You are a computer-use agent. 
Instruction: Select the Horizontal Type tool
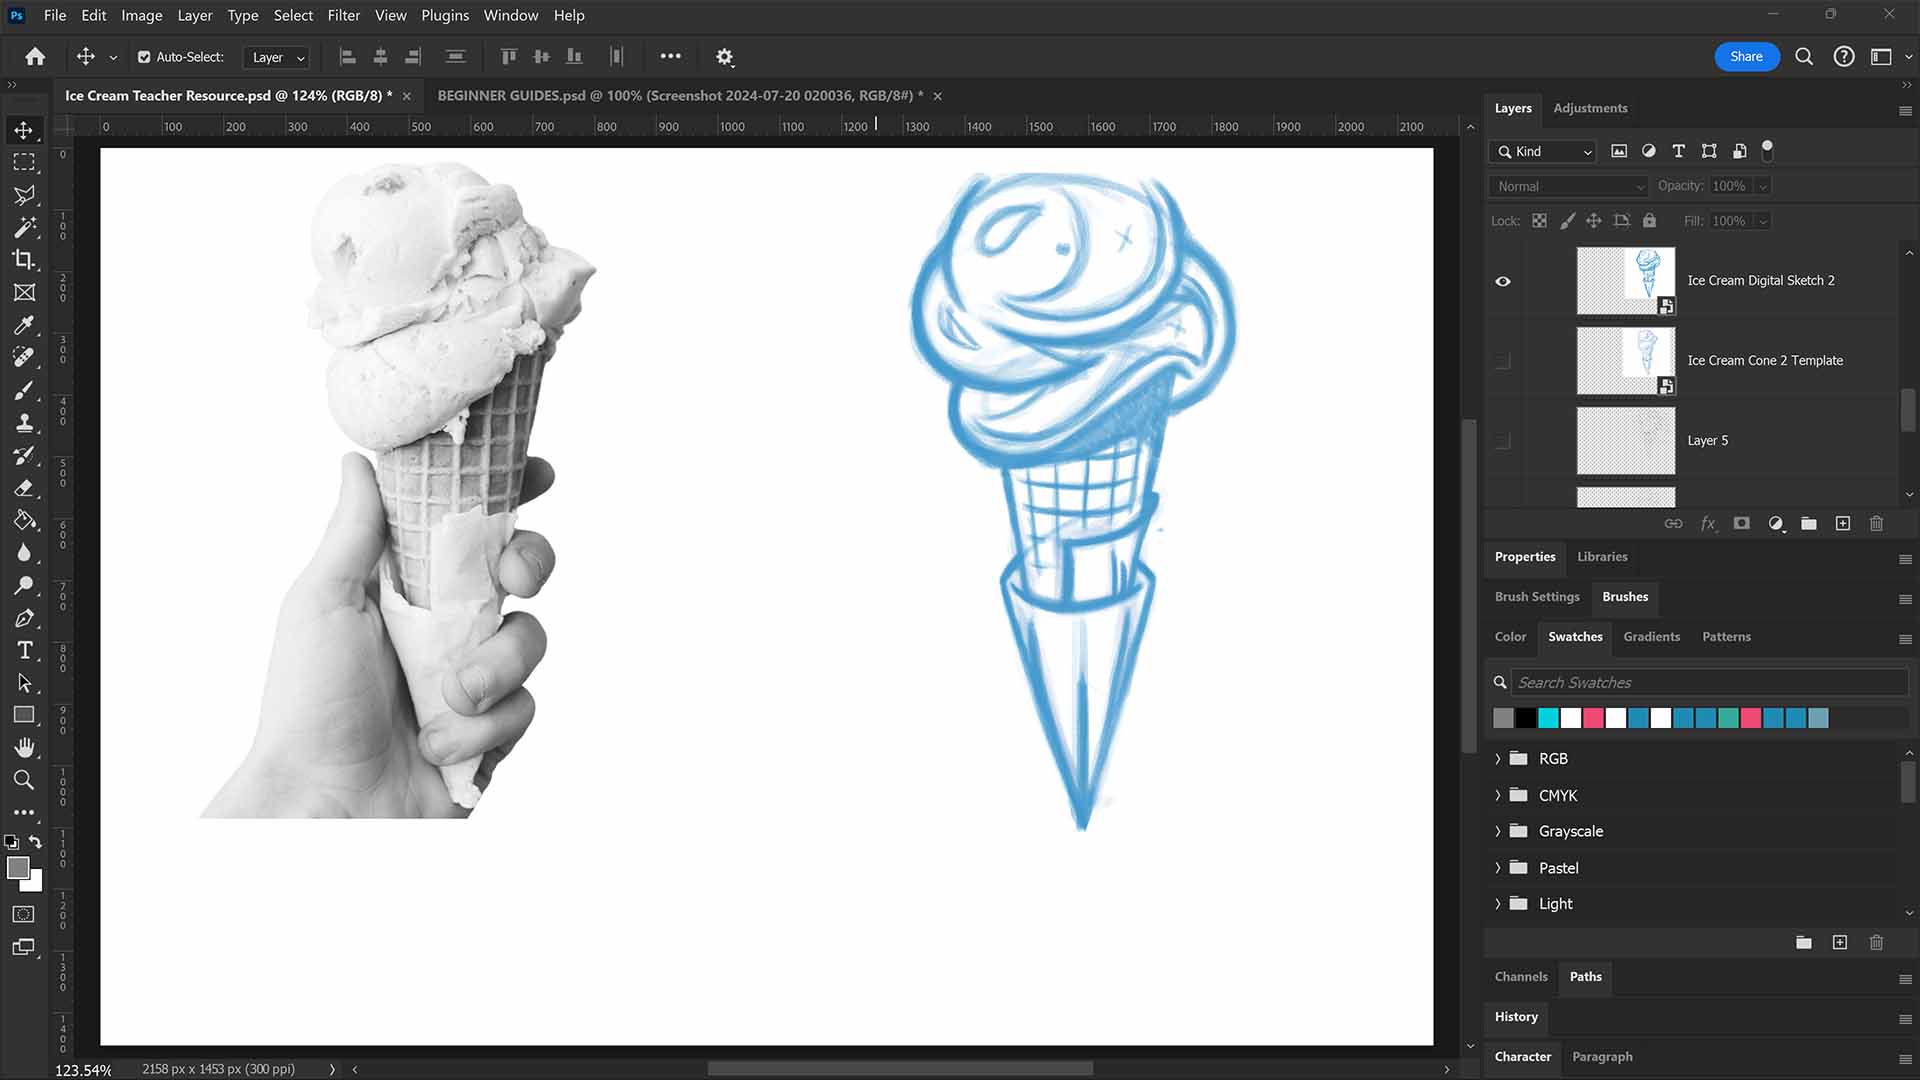click(24, 650)
